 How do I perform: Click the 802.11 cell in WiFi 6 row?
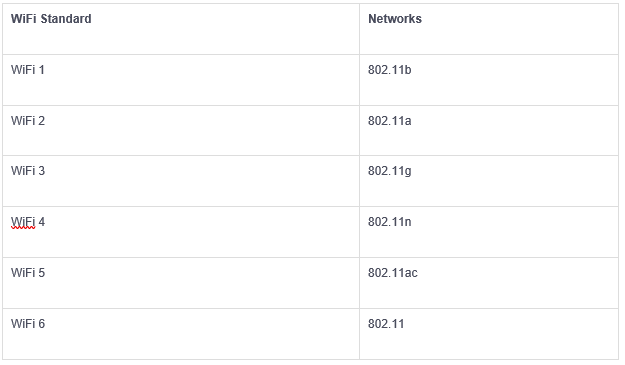pyautogui.click(x=489, y=334)
